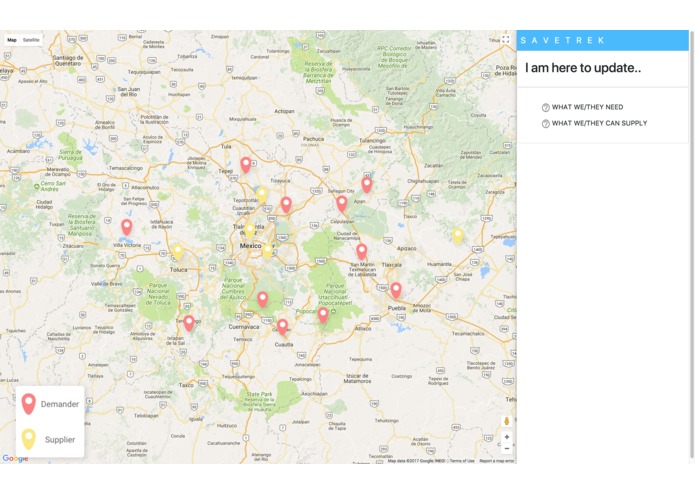The width and height of the screenshot is (695, 494).
Task: Click the red marker northeast of Apan
Action: coord(367,184)
